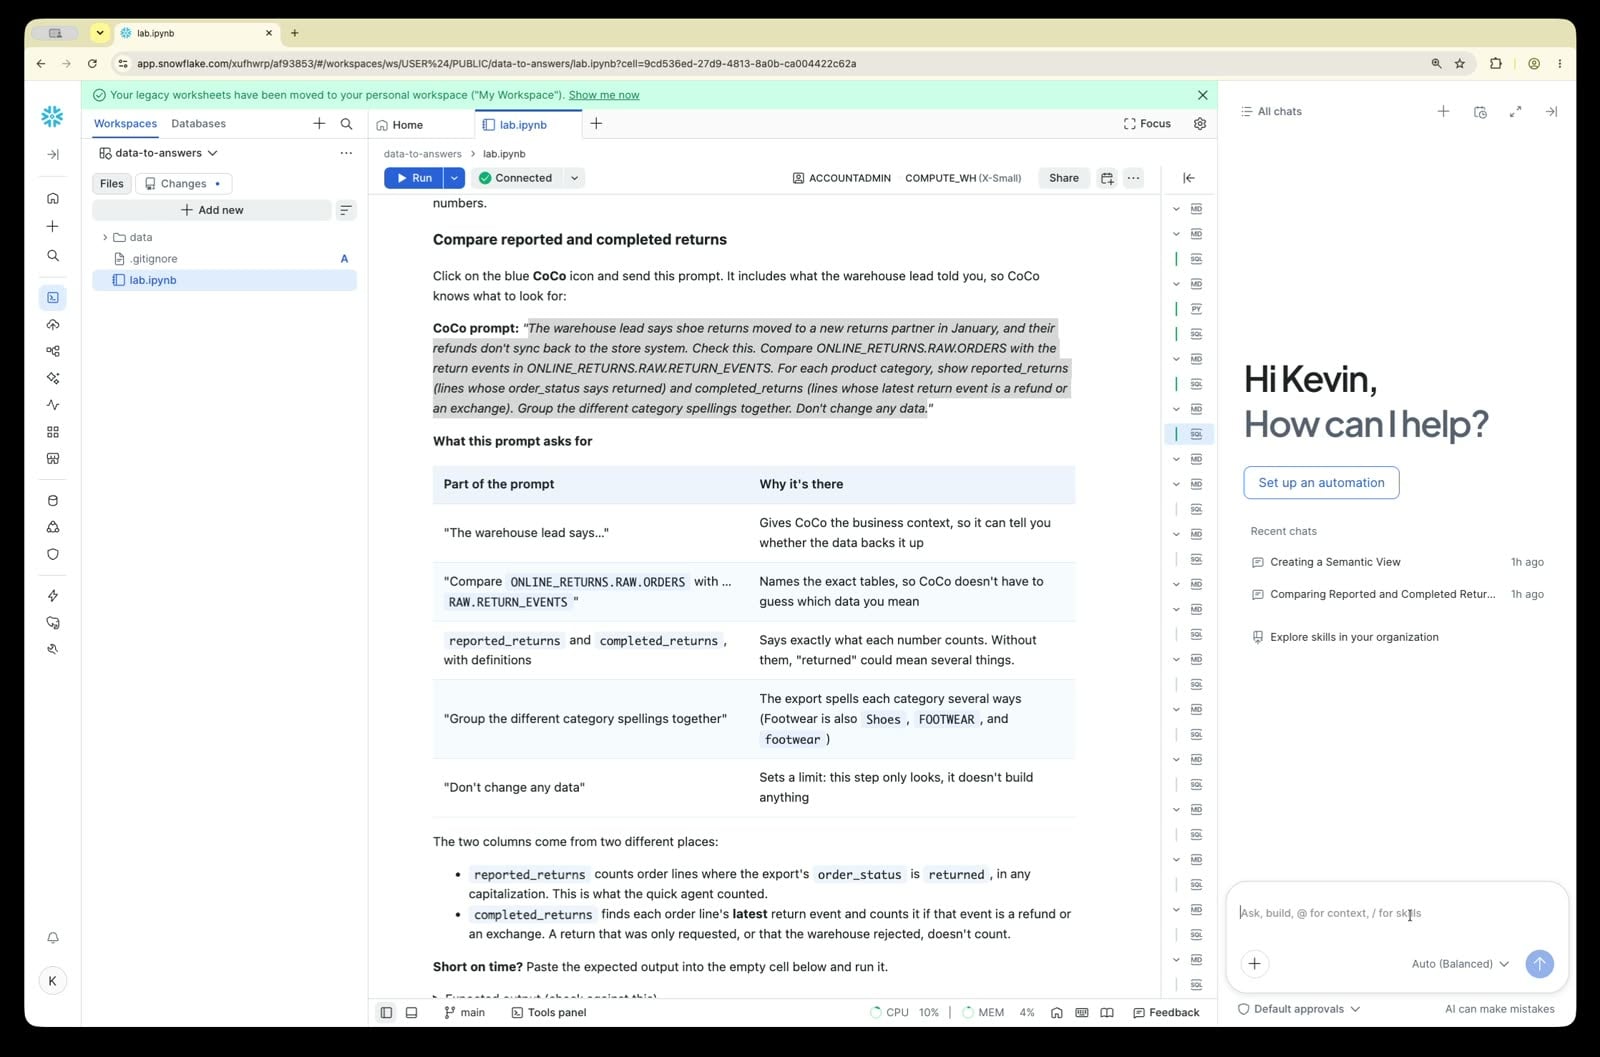Expand chat panel to full view
The height and width of the screenshot is (1057, 1600).
coord(1515,112)
